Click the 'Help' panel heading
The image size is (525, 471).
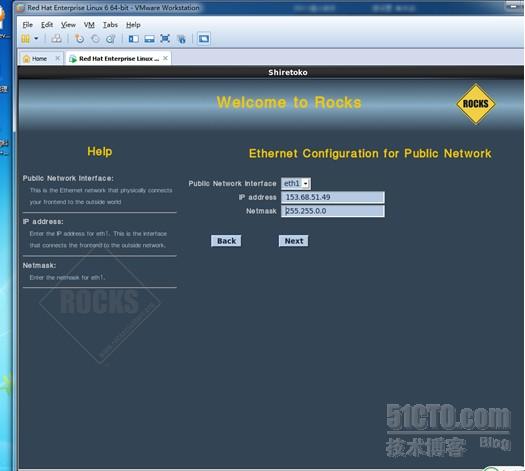pos(100,151)
